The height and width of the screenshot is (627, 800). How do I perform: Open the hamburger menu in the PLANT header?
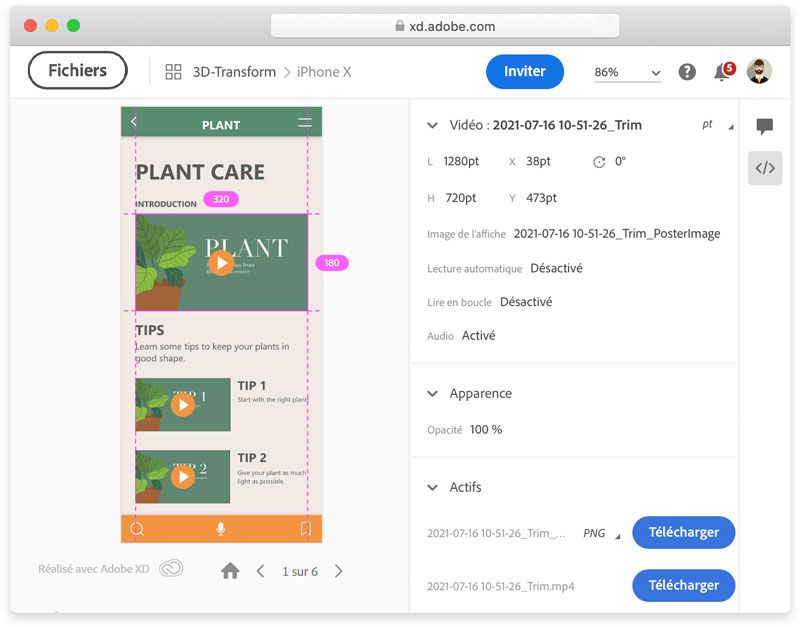click(305, 122)
